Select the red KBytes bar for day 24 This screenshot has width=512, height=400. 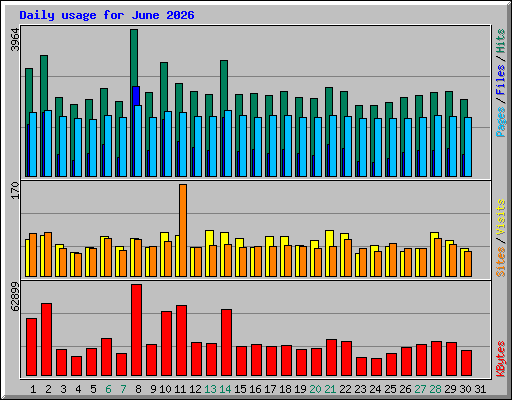[376, 367]
